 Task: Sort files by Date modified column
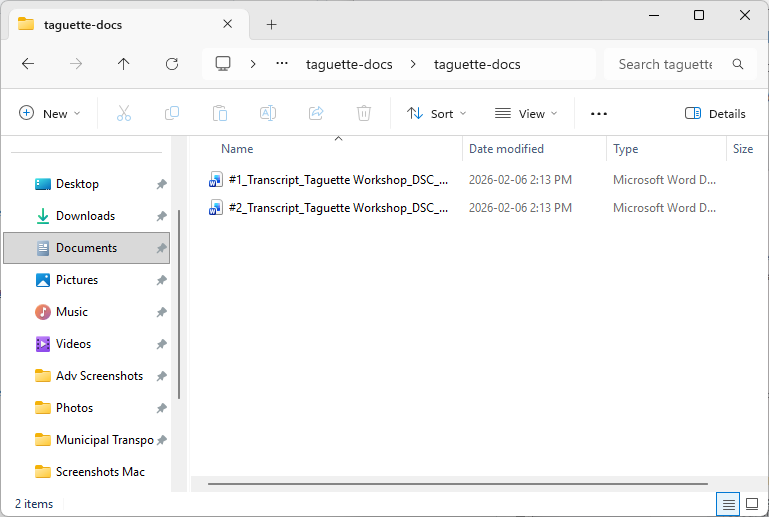[x=506, y=149]
